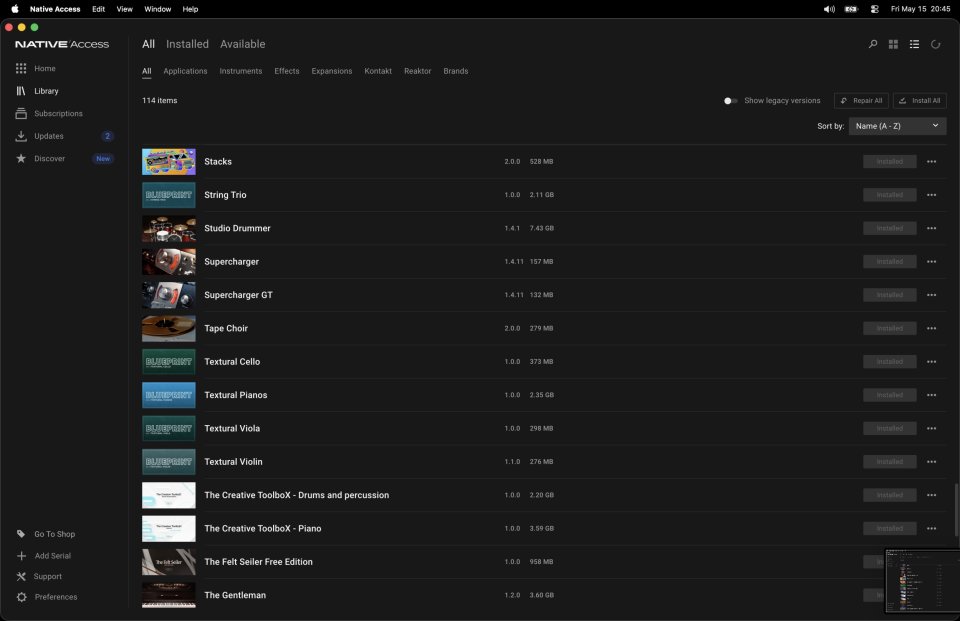Open more options for Textural Cello
The height and width of the screenshot is (621, 960).
click(x=931, y=362)
